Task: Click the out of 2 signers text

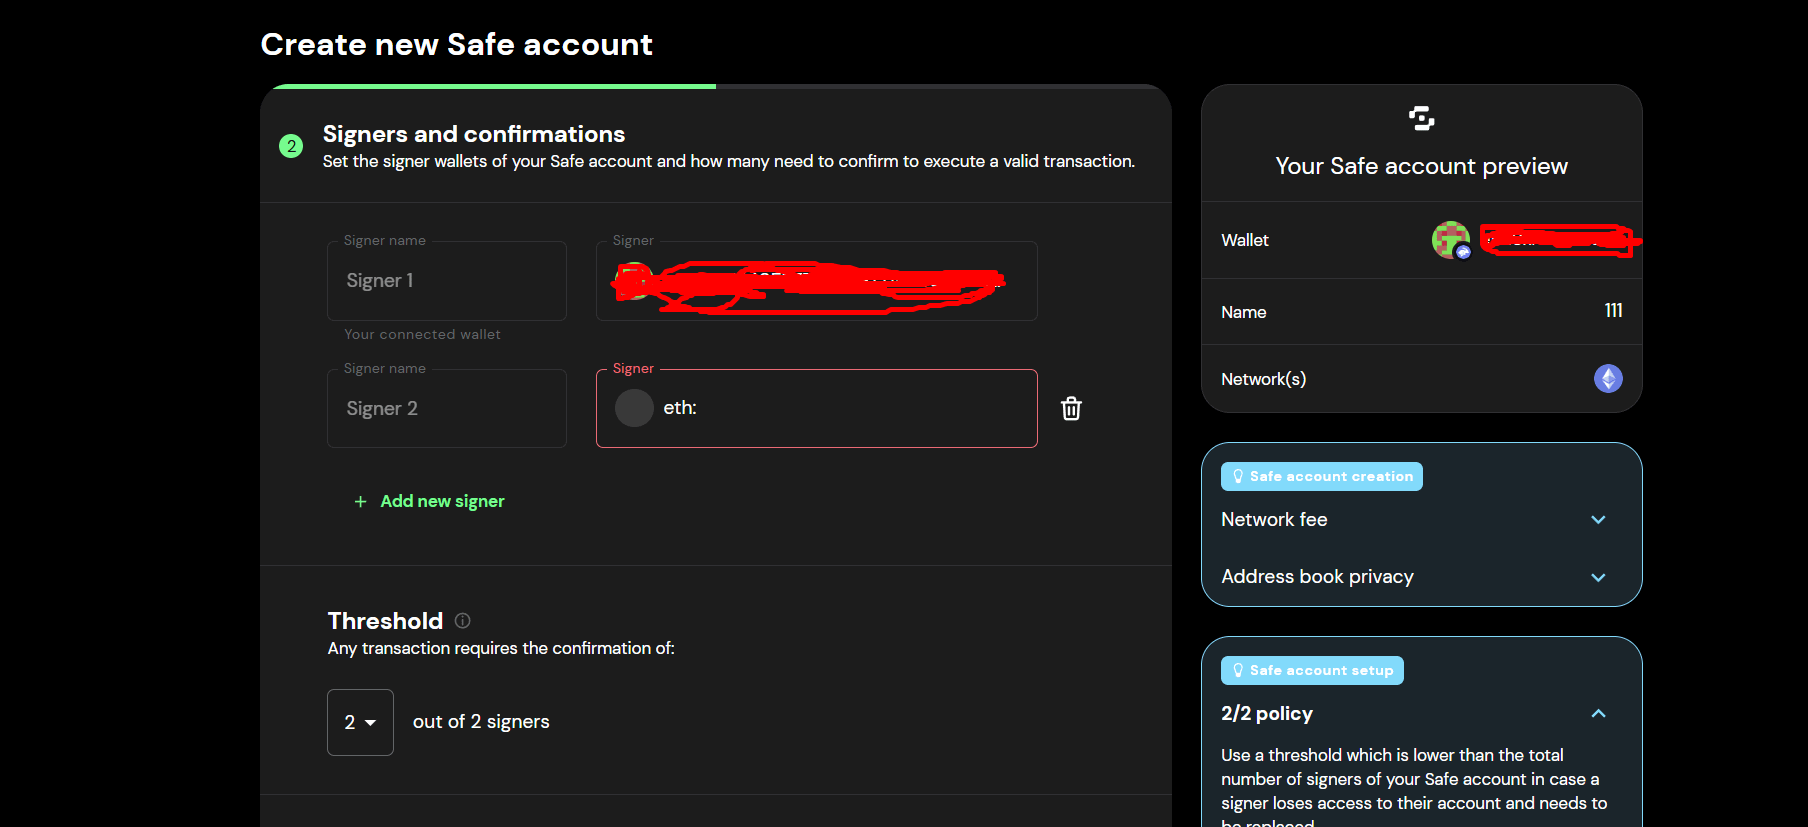Action: tap(481, 722)
